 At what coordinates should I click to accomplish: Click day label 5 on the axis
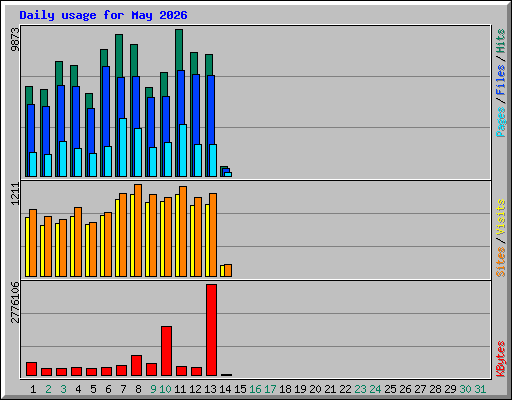(x=93, y=389)
